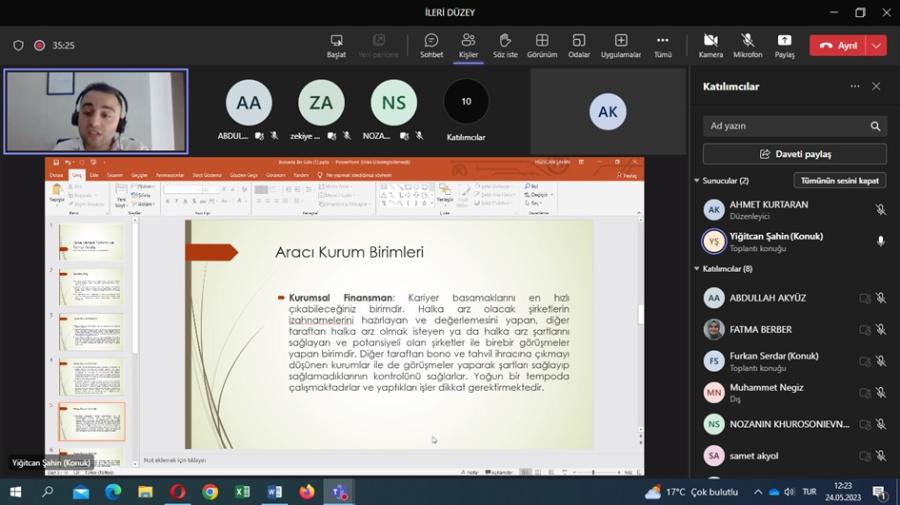Open the Sohbet chat panel
900x505 pixels.
pyautogui.click(x=431, y=45)
